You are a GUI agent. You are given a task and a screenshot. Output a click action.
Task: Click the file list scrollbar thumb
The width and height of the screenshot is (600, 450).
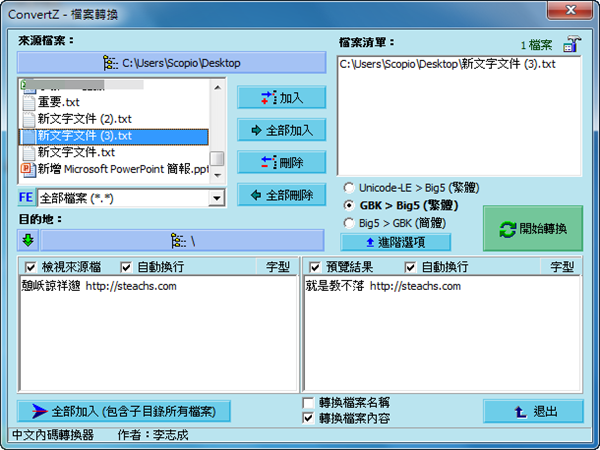click(x=217, y=158)
